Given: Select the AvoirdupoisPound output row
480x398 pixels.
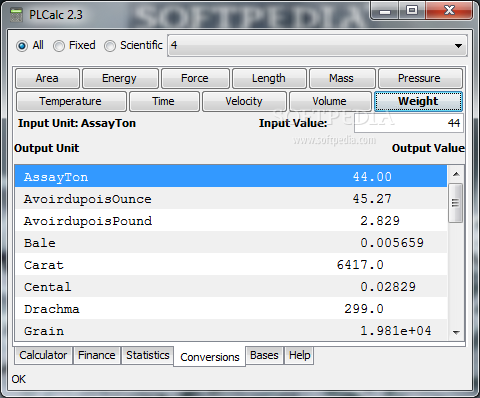Looking at the screenshot, I should click(x=231, y=220).
